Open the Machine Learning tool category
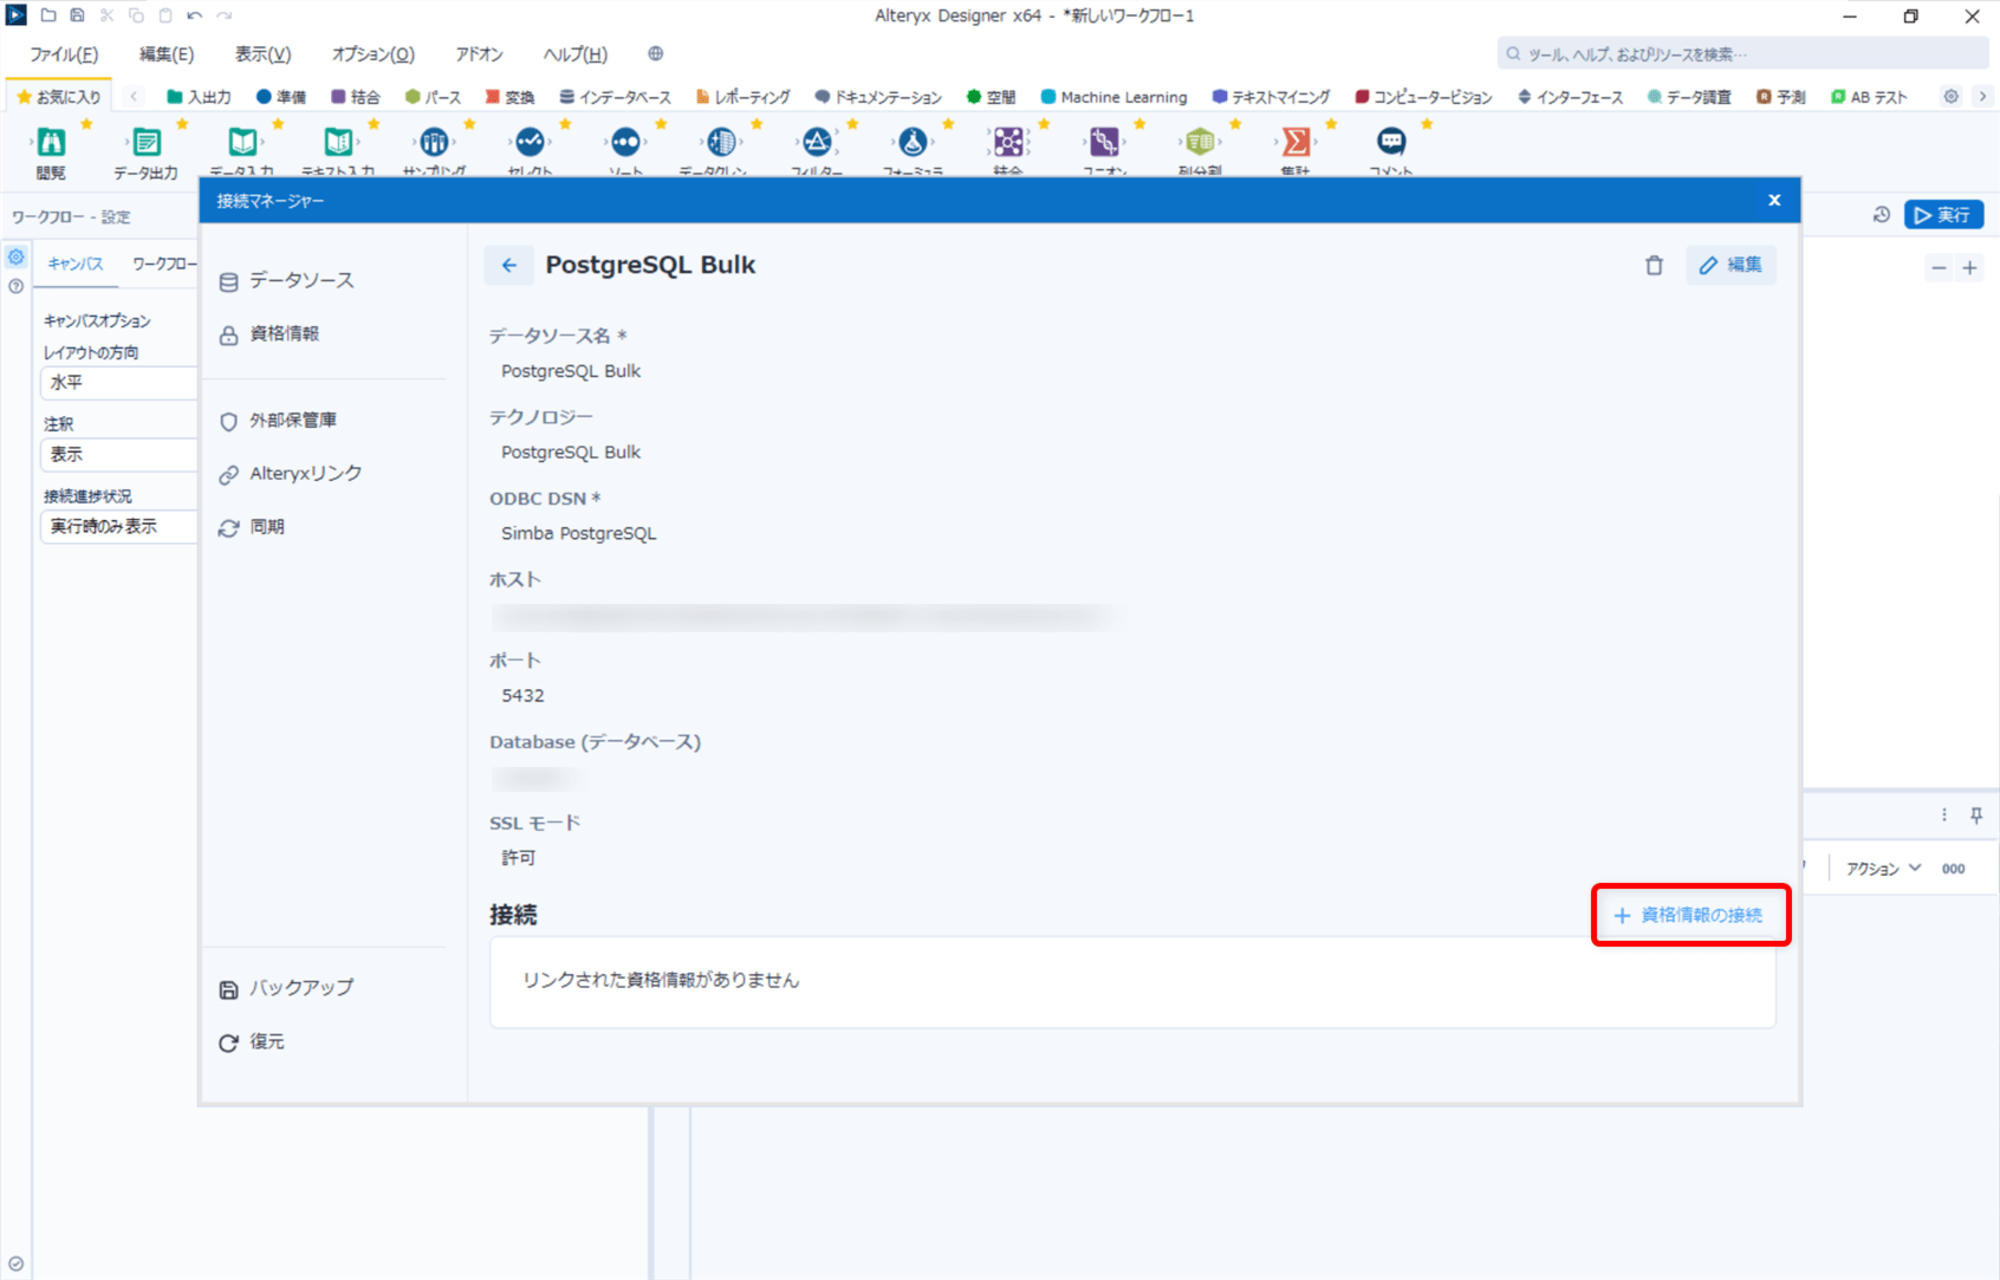Screen dimensions: 2000x1280 [x=1114, y=97]
